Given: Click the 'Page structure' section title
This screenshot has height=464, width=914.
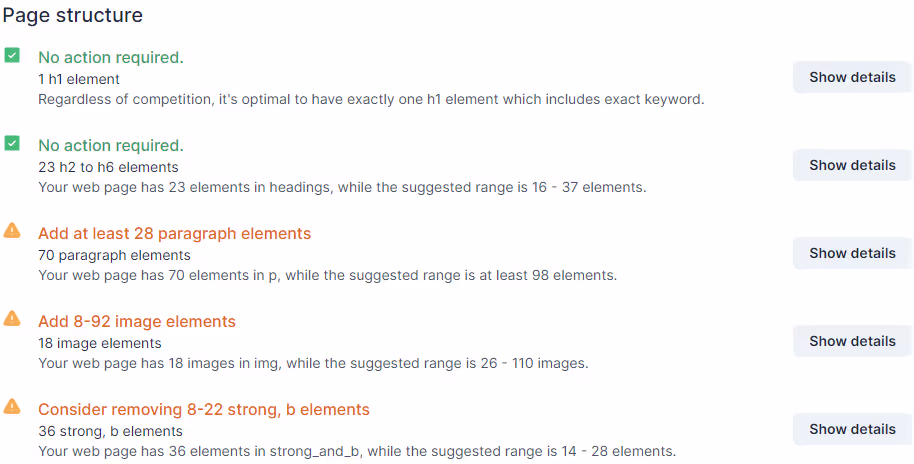Looking at the screenshot, I should (73, 16).
